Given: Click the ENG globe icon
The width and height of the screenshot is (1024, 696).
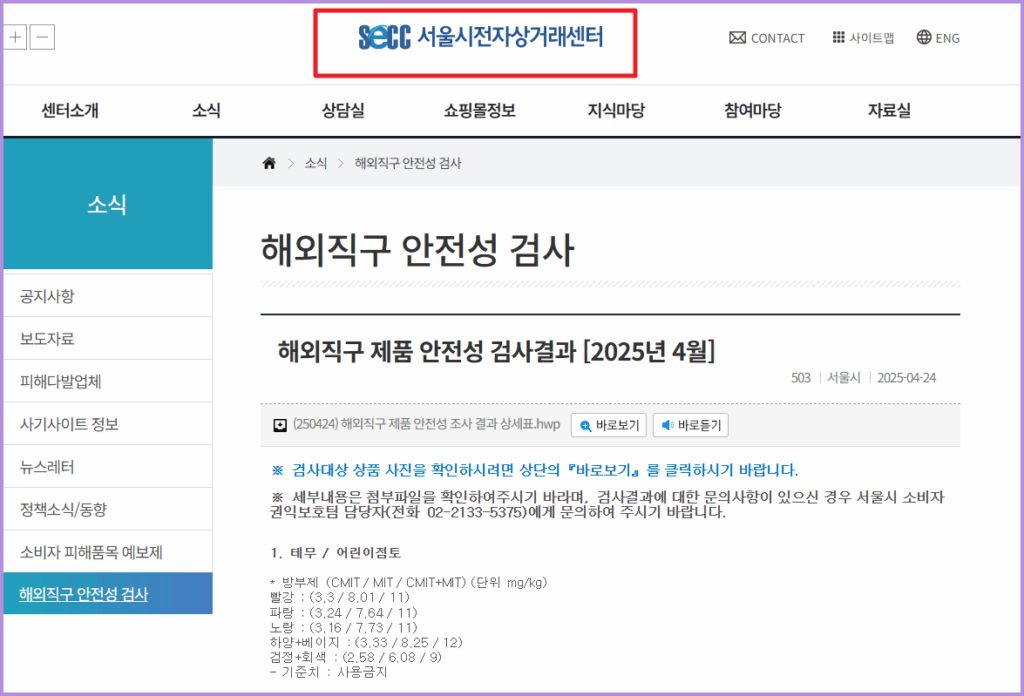Looking at the screenshot, I should point(923,37).
